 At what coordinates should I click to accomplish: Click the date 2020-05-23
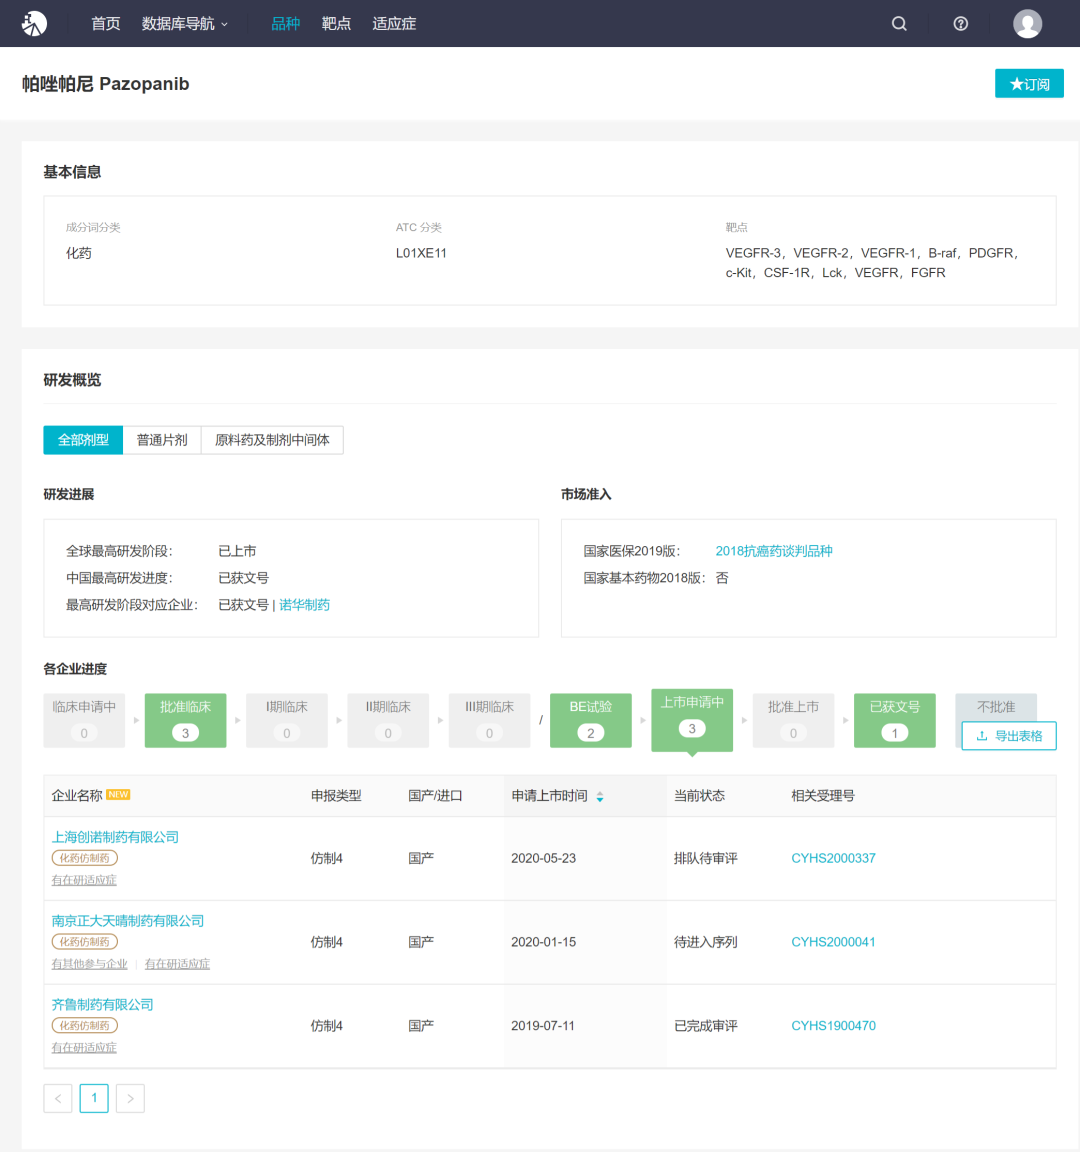coord(544,858)
